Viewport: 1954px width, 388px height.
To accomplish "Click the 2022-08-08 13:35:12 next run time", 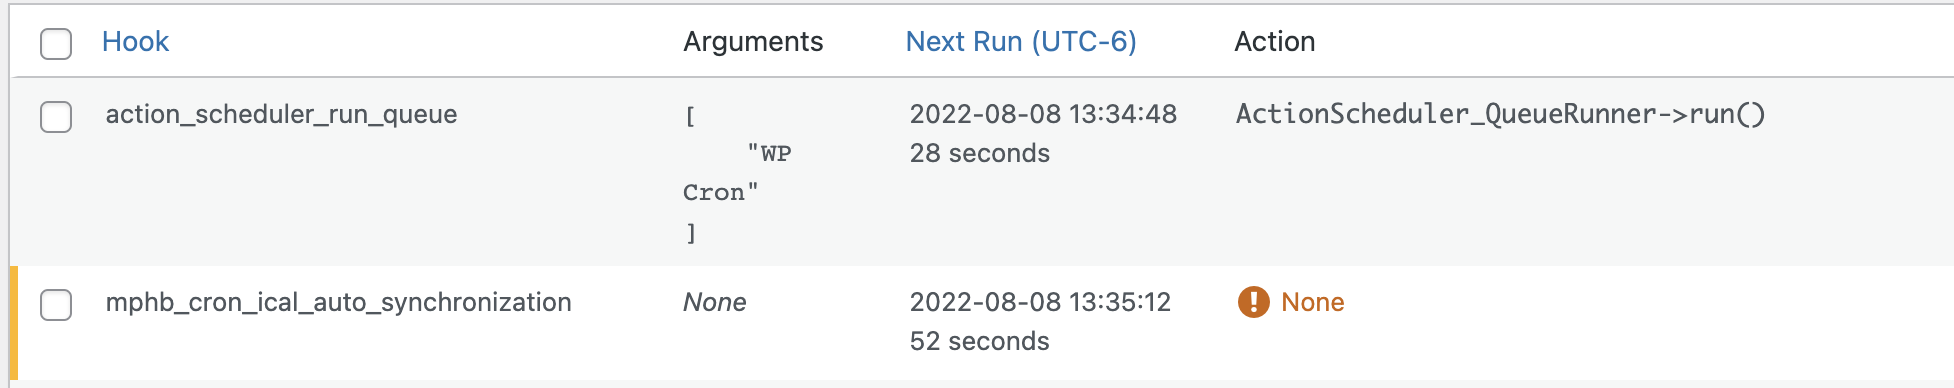I will pos(1040,302).
